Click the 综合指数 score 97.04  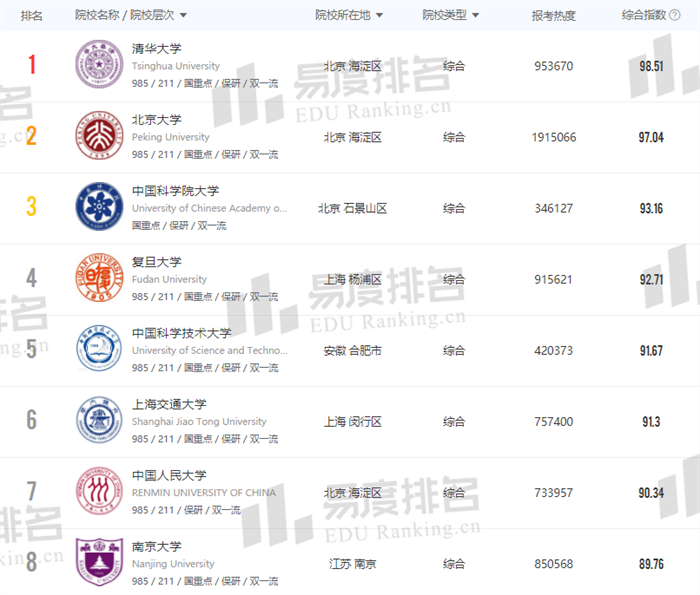[651, 137]
